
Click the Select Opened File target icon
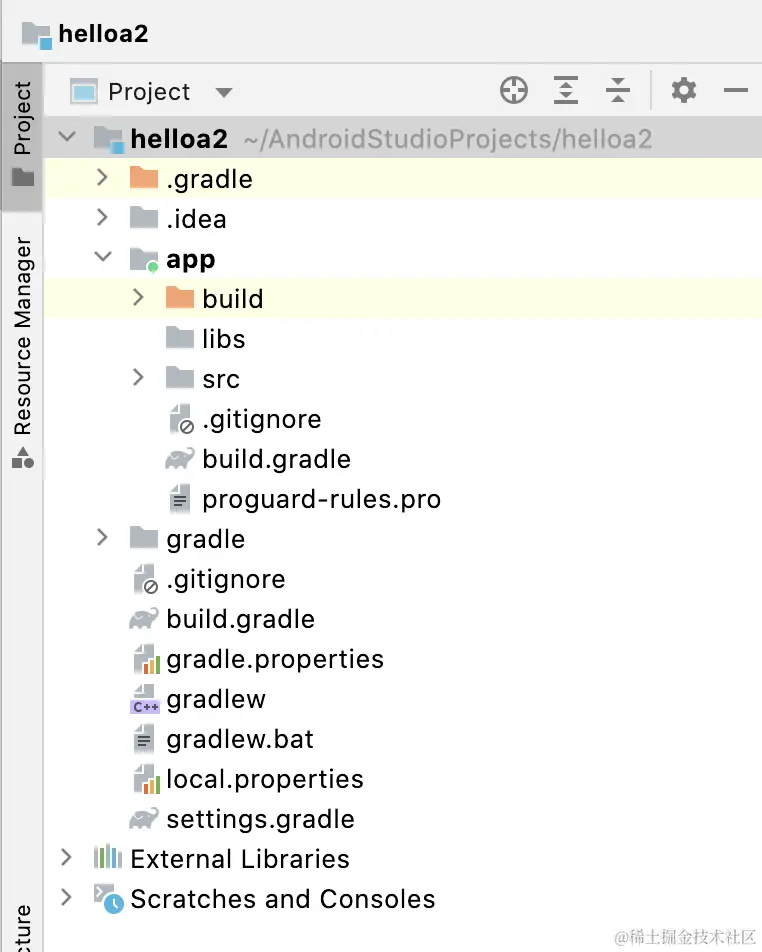tap(513, 92)
